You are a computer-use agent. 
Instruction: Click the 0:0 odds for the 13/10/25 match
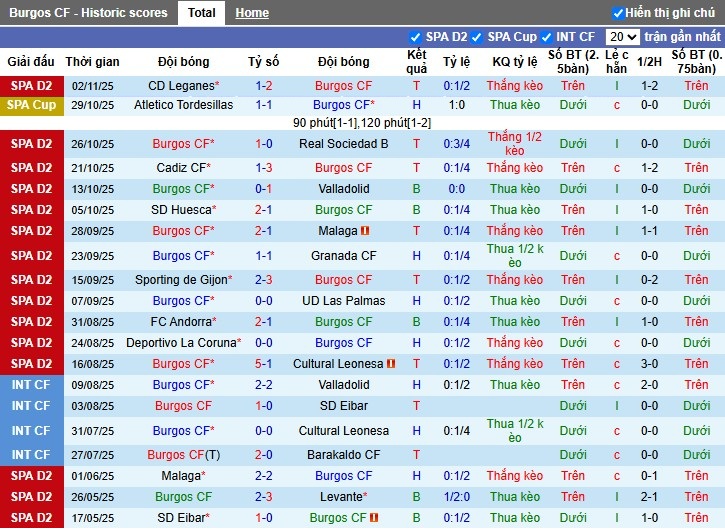[x=457, y=189]
